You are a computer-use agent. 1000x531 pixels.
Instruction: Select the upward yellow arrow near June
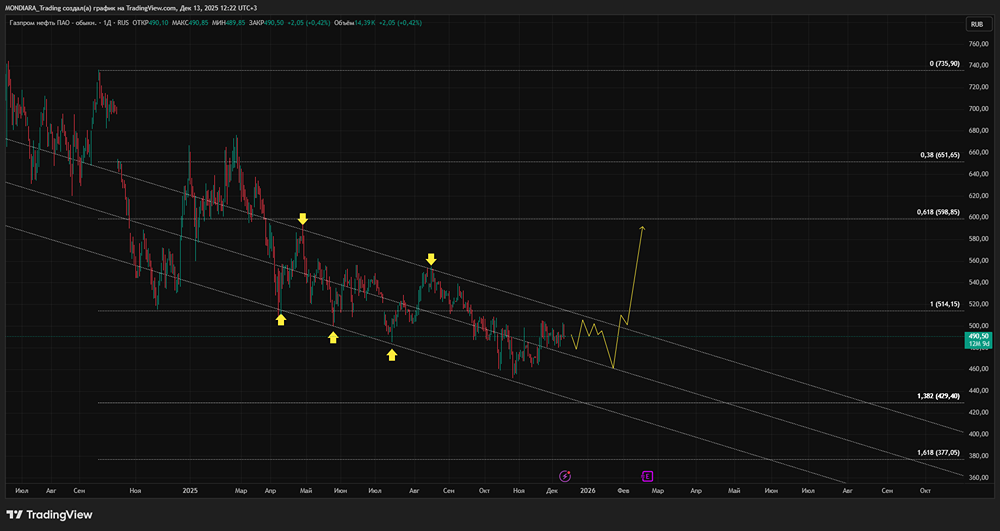(x=333, y=337)
